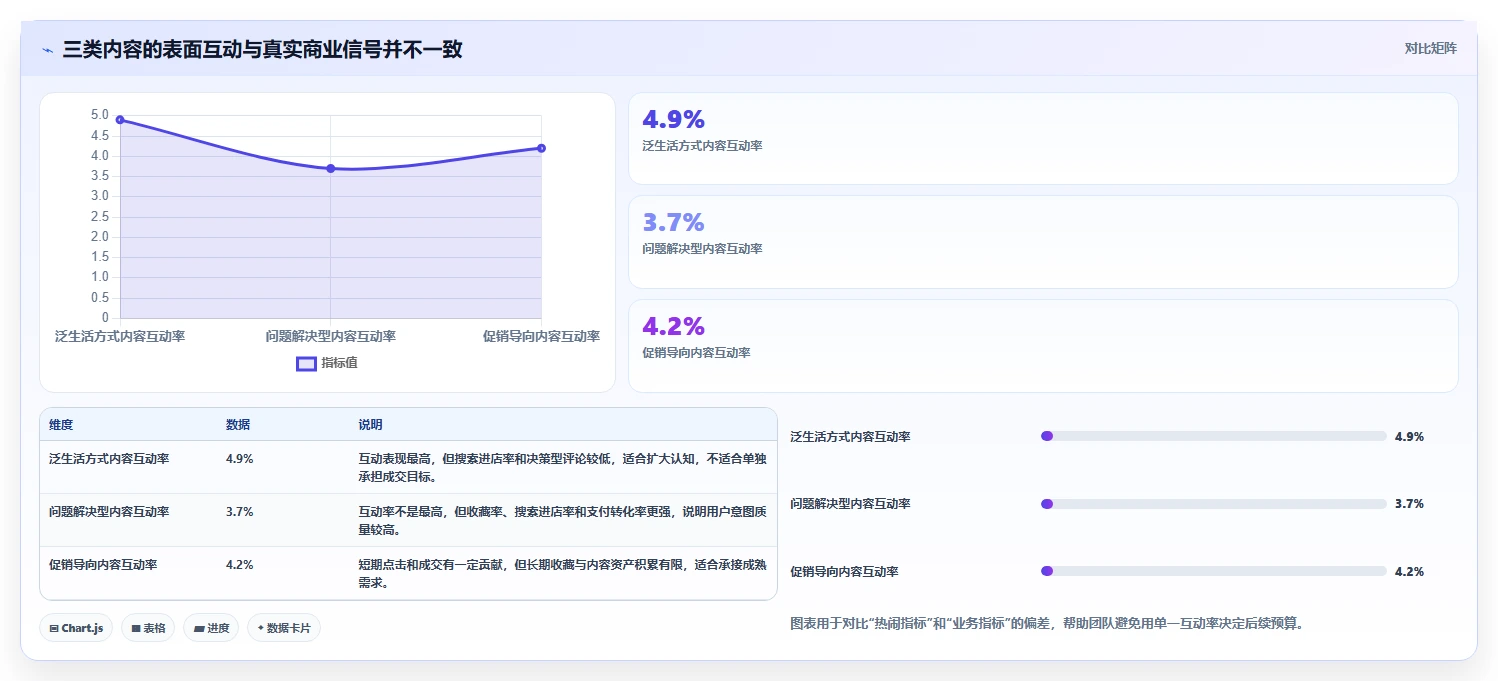Screen dimensions: 1498x681
Task: Click the y-axis tick label 5.0
Action: pos(100,115)
